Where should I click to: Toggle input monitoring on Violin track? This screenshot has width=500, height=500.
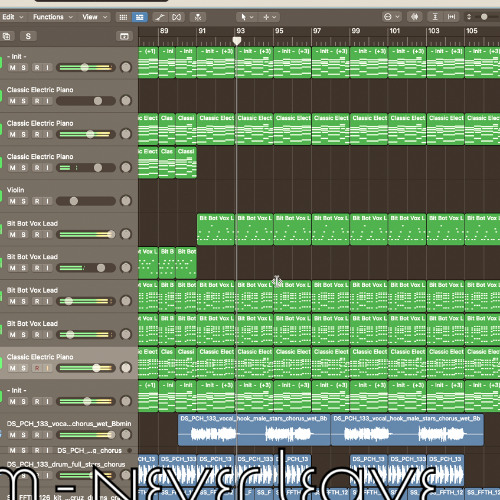click(x=47, y=201)
